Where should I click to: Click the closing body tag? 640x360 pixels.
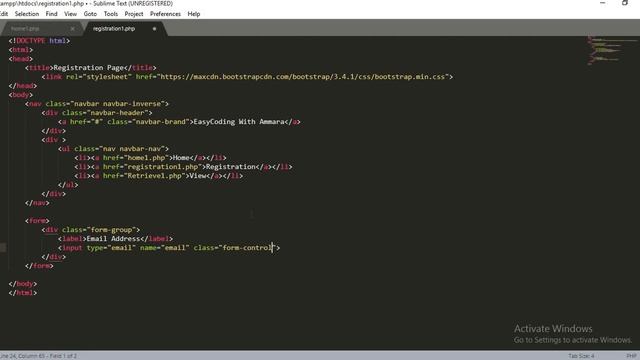coord(23,284)
